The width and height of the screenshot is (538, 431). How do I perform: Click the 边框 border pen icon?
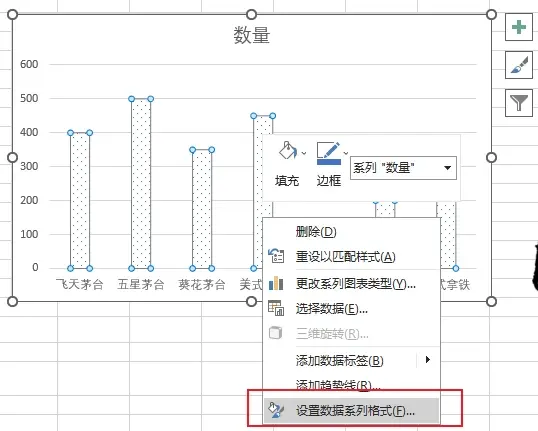(x=329, y=153)
